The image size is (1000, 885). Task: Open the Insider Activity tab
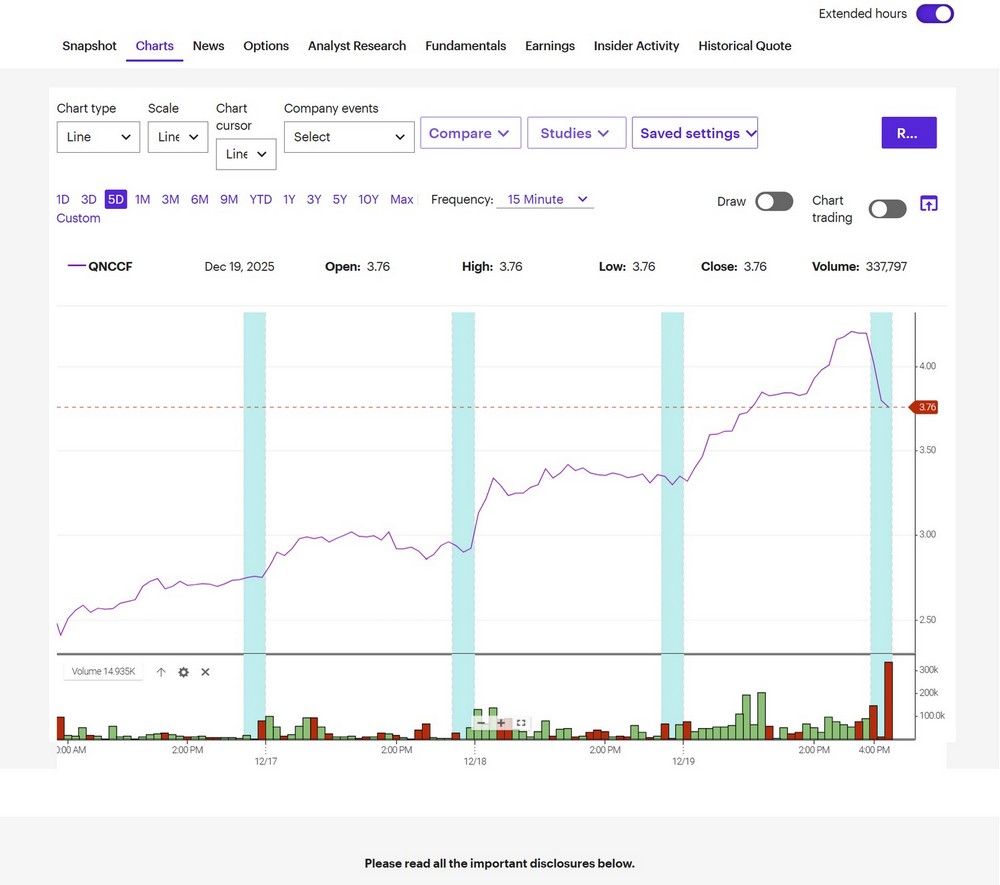tap(636, 46)
